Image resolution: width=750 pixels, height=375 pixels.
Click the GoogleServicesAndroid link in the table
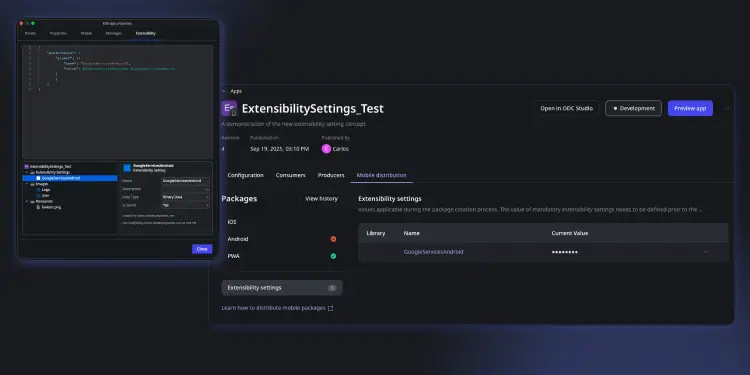(433, 252)
